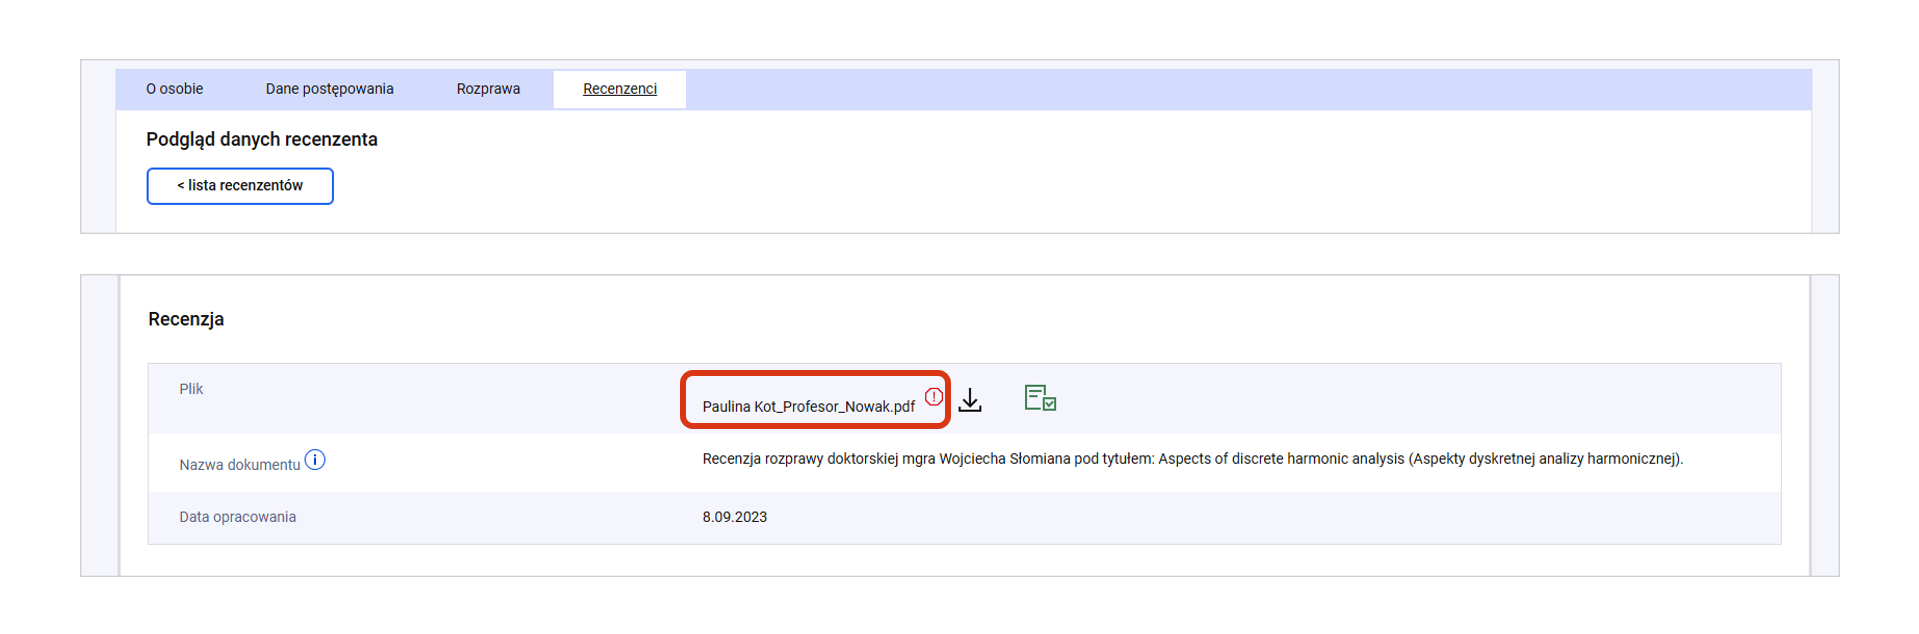Click the Data opracowania label
Image resolution: width=1919 pixels, height=634 pixels.
pyautogui.click(x=237, y=517)
